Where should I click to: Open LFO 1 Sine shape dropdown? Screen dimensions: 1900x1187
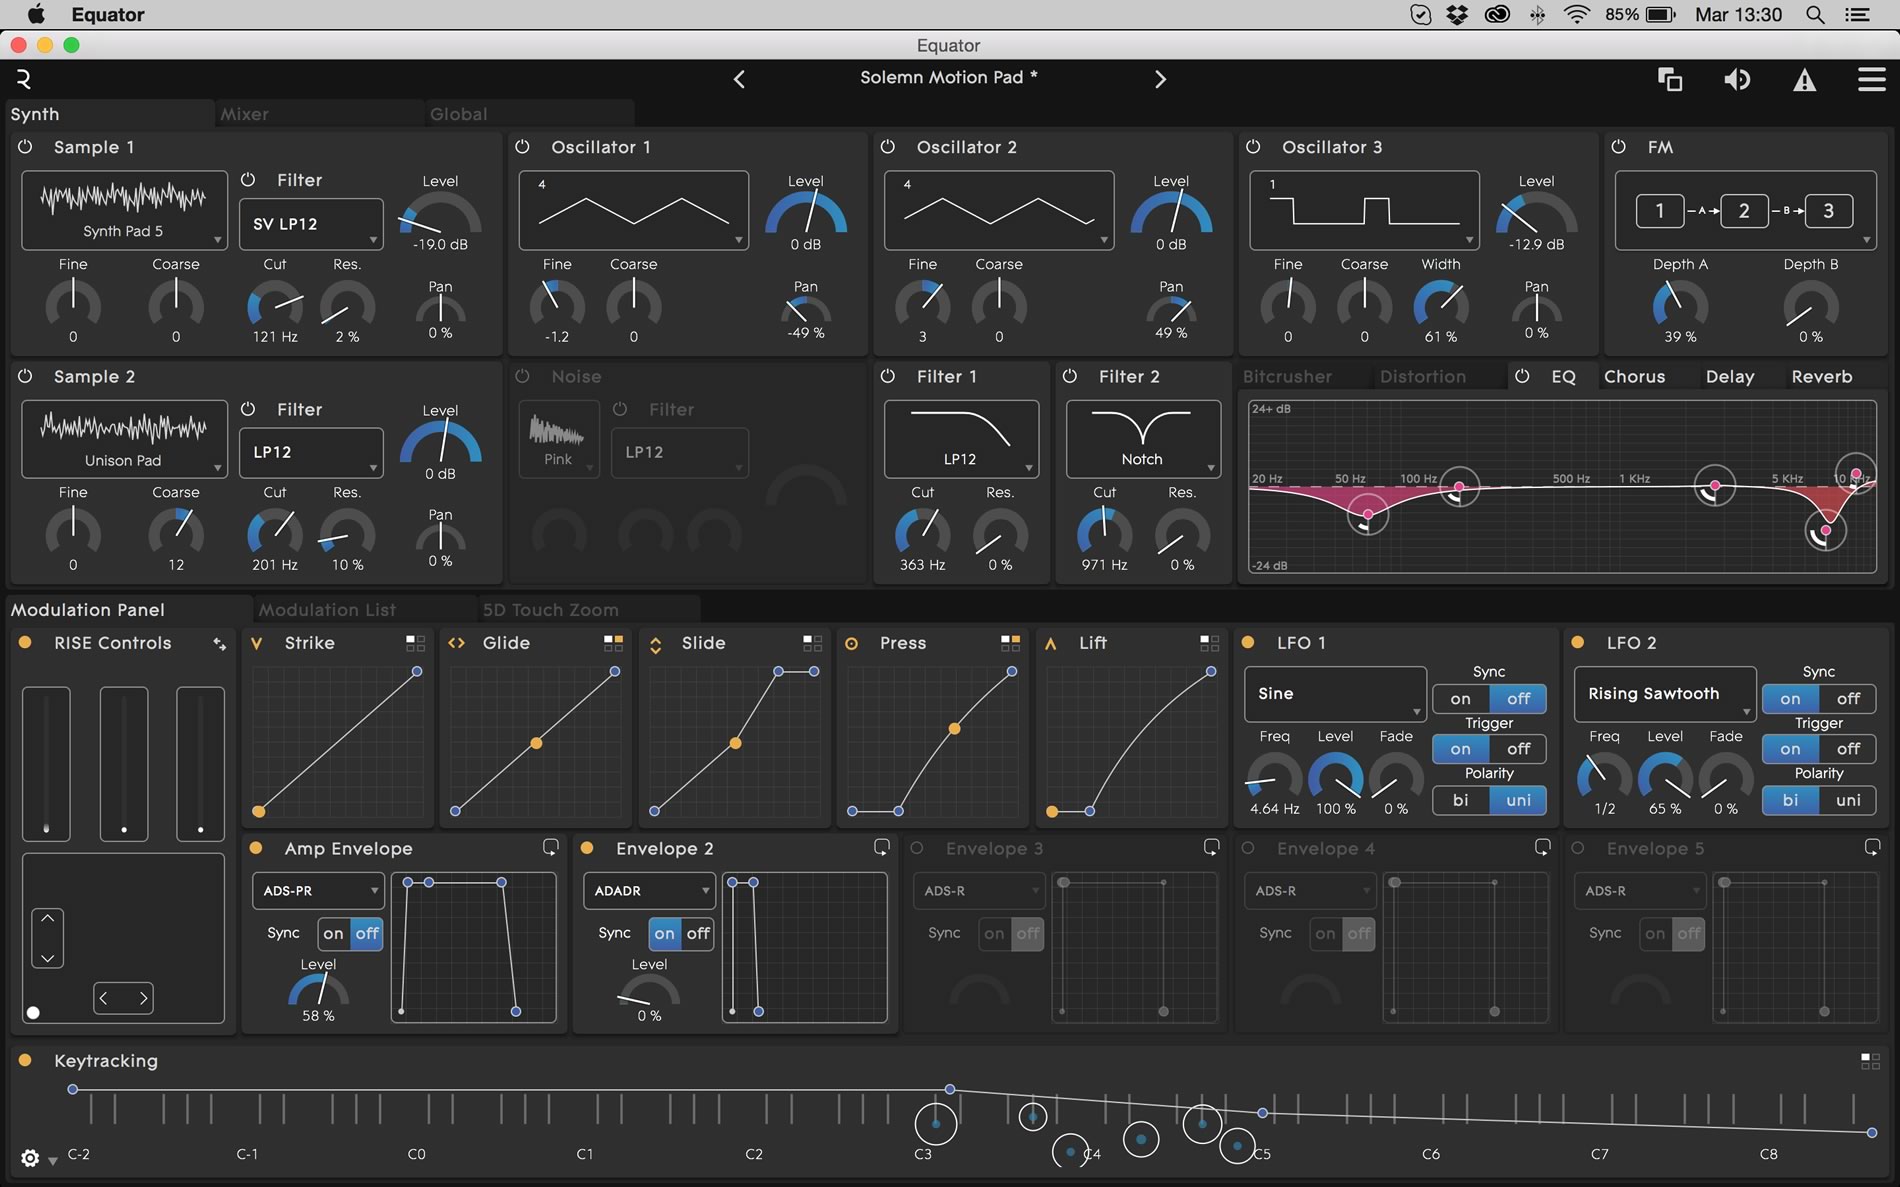(1335, 694)
